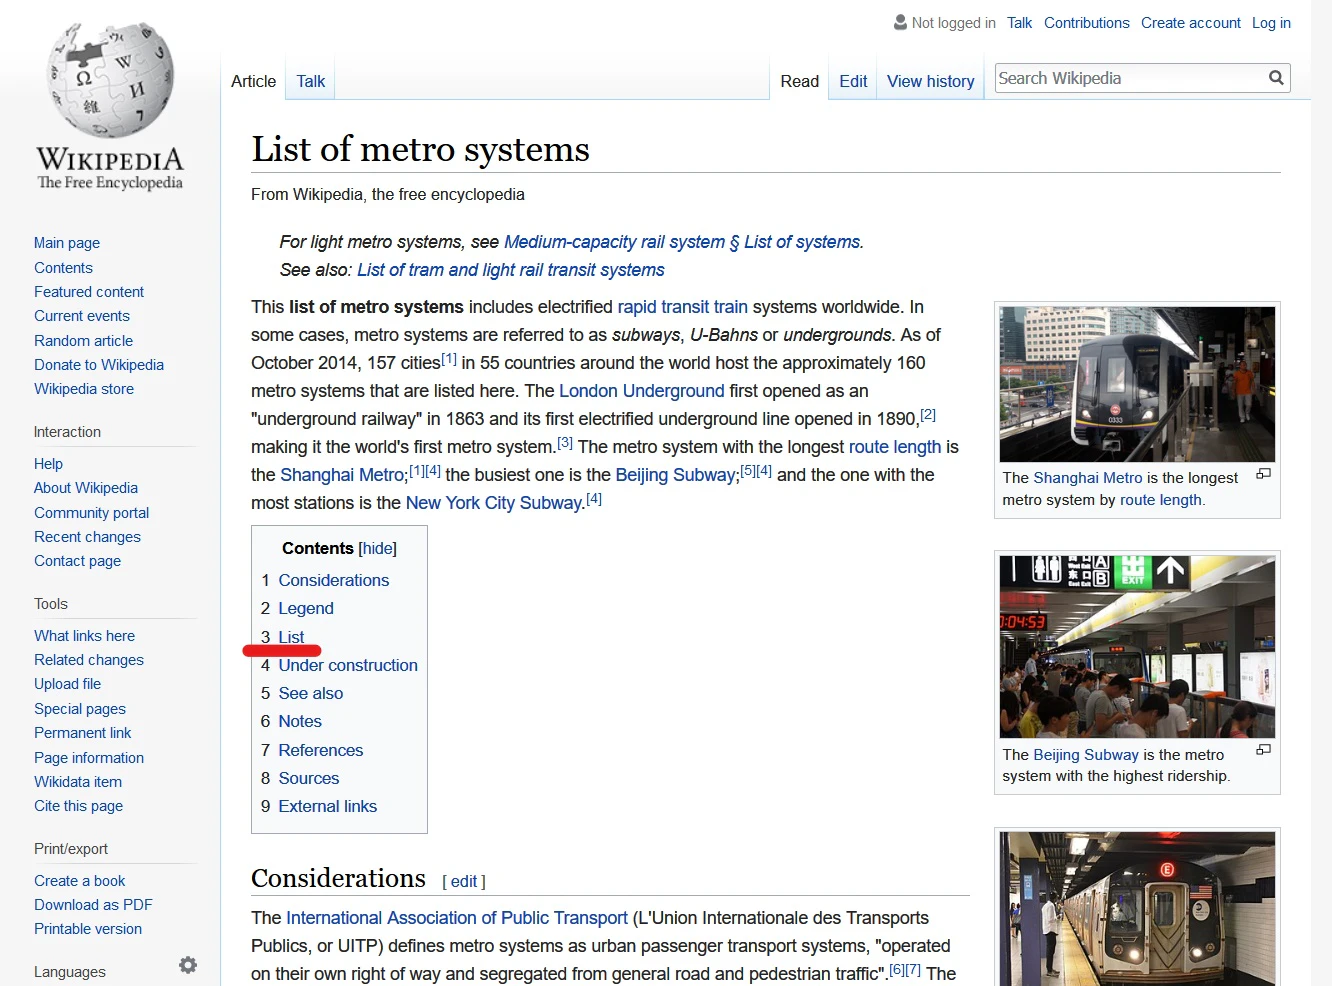The width and height of the screenshot is (1332, 986).
Task: Open the New York subway train thumbnail
Action: click(x=1137, y=909)
